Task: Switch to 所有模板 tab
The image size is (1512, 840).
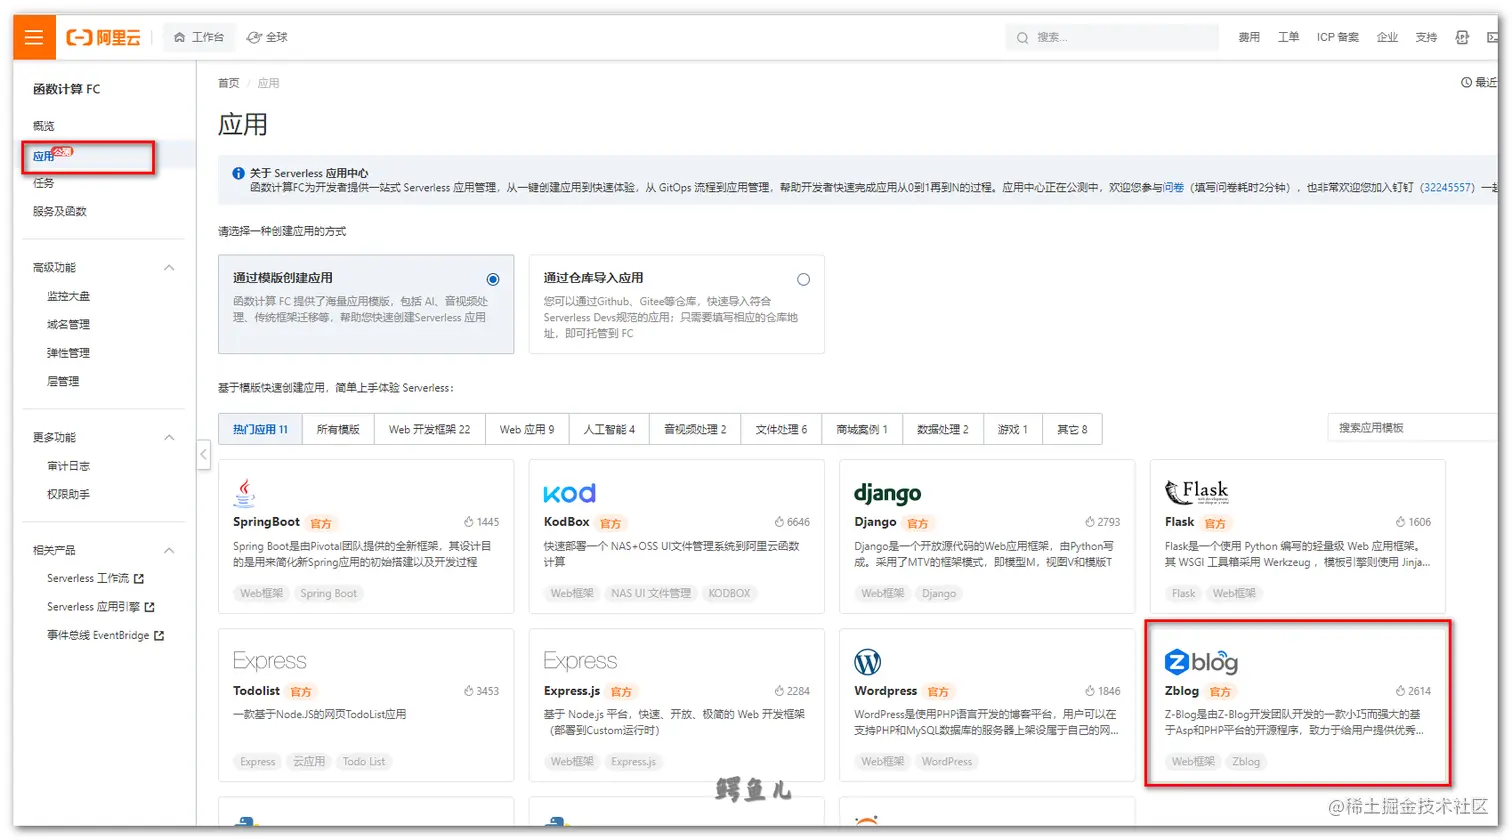Action: 338,429
